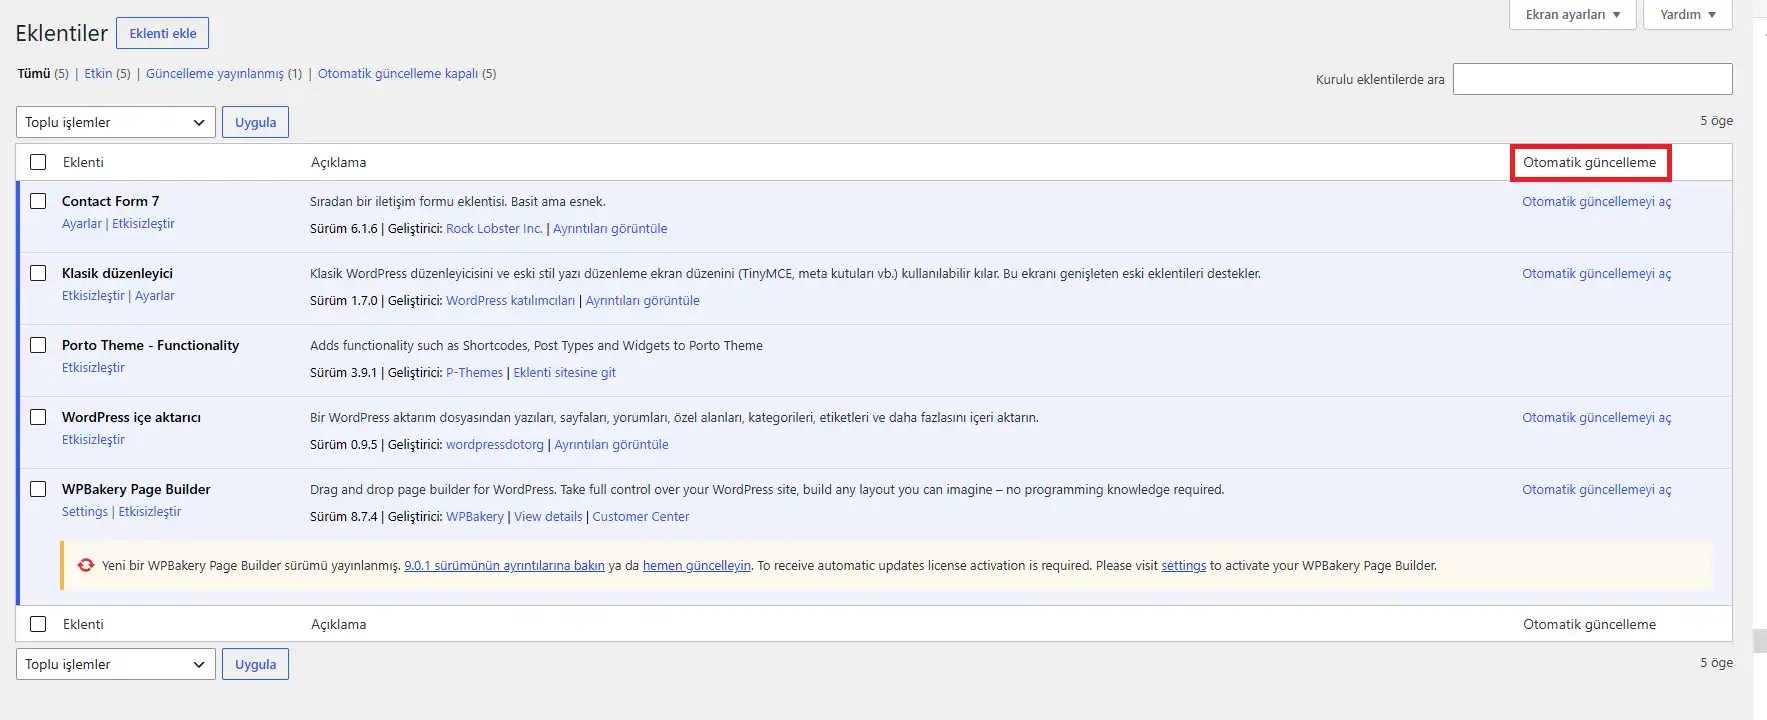Click Etkisizleştir under WordPress içe aktarıcı
This screenshot has width=1767, height=720.
tap(93, 439)
